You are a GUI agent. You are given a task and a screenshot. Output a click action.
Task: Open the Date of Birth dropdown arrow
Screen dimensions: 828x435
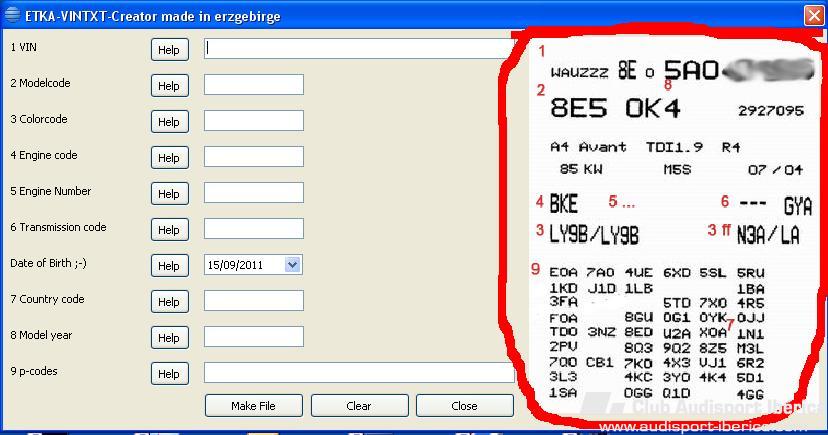pyautogui.click(x=293, y=264)
